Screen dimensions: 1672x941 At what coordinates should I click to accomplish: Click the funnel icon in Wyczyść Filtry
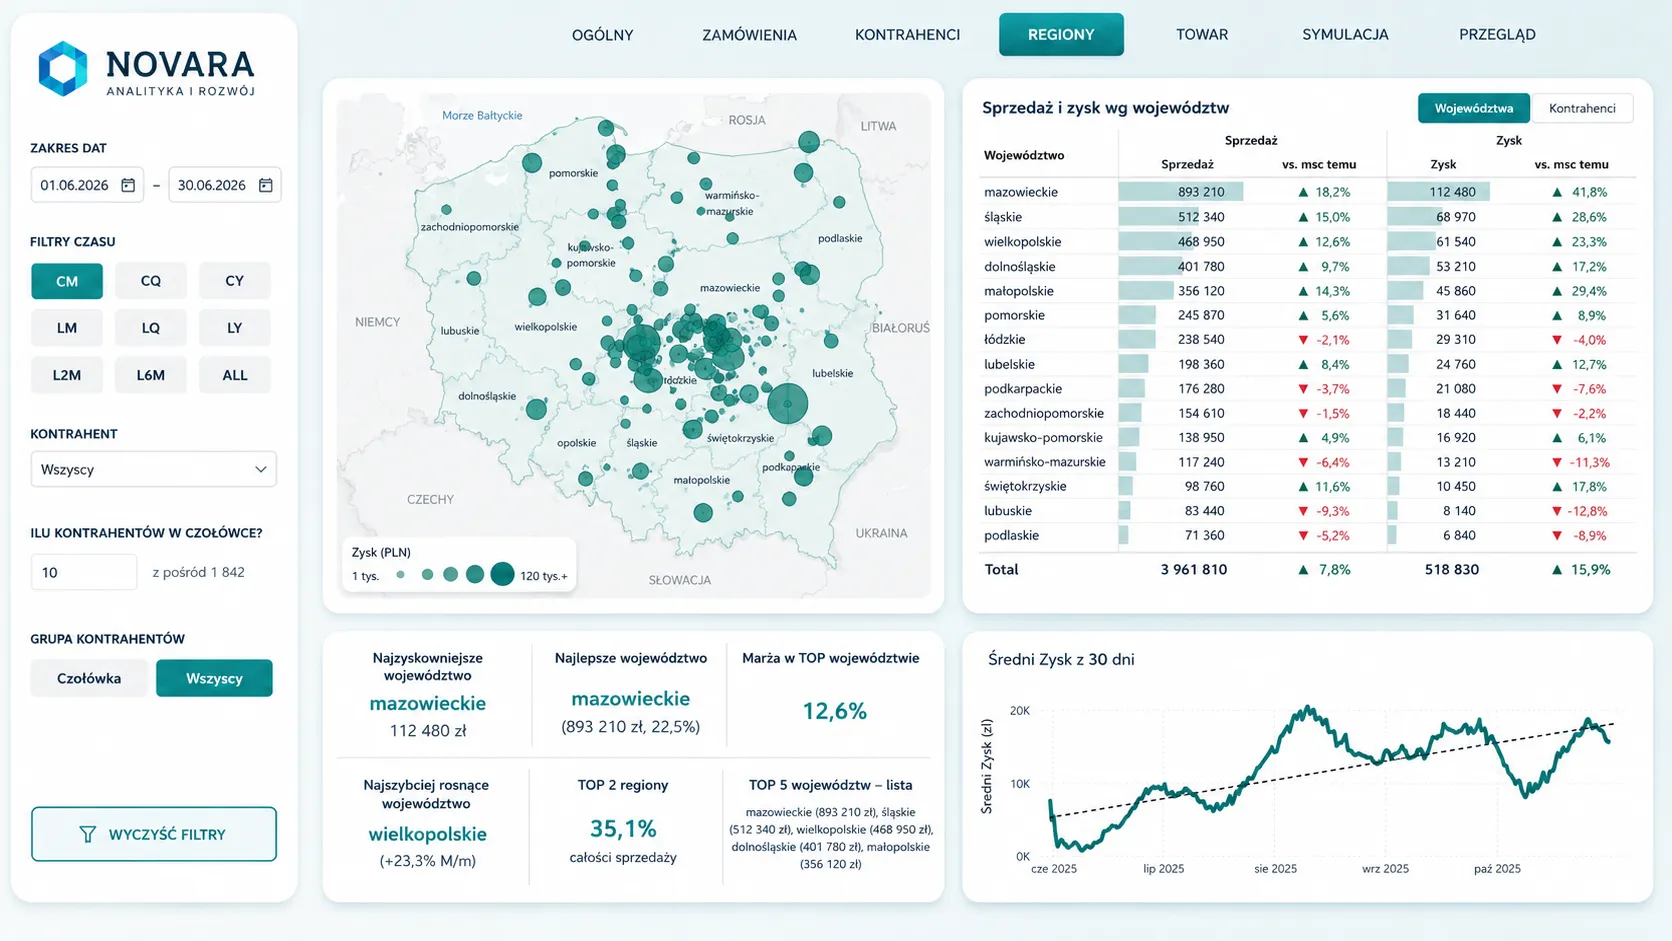(88, 834)
